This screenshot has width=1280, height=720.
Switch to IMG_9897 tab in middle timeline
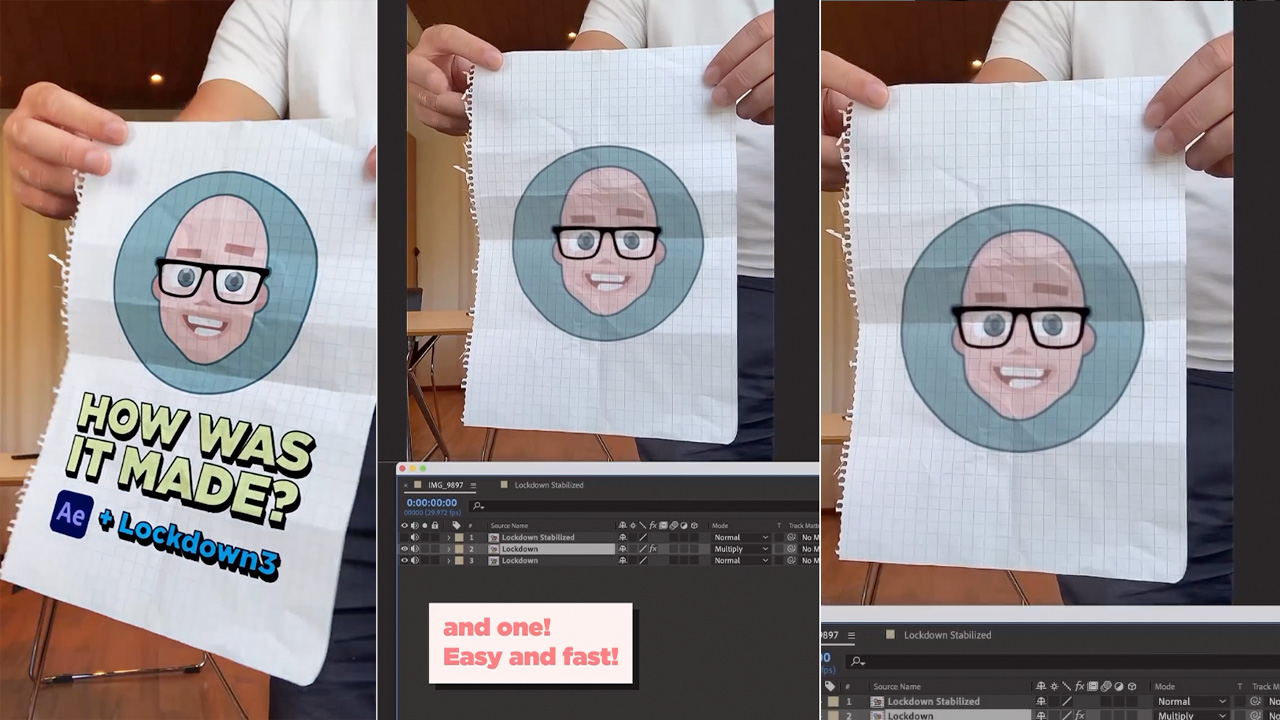click(445, 485)
